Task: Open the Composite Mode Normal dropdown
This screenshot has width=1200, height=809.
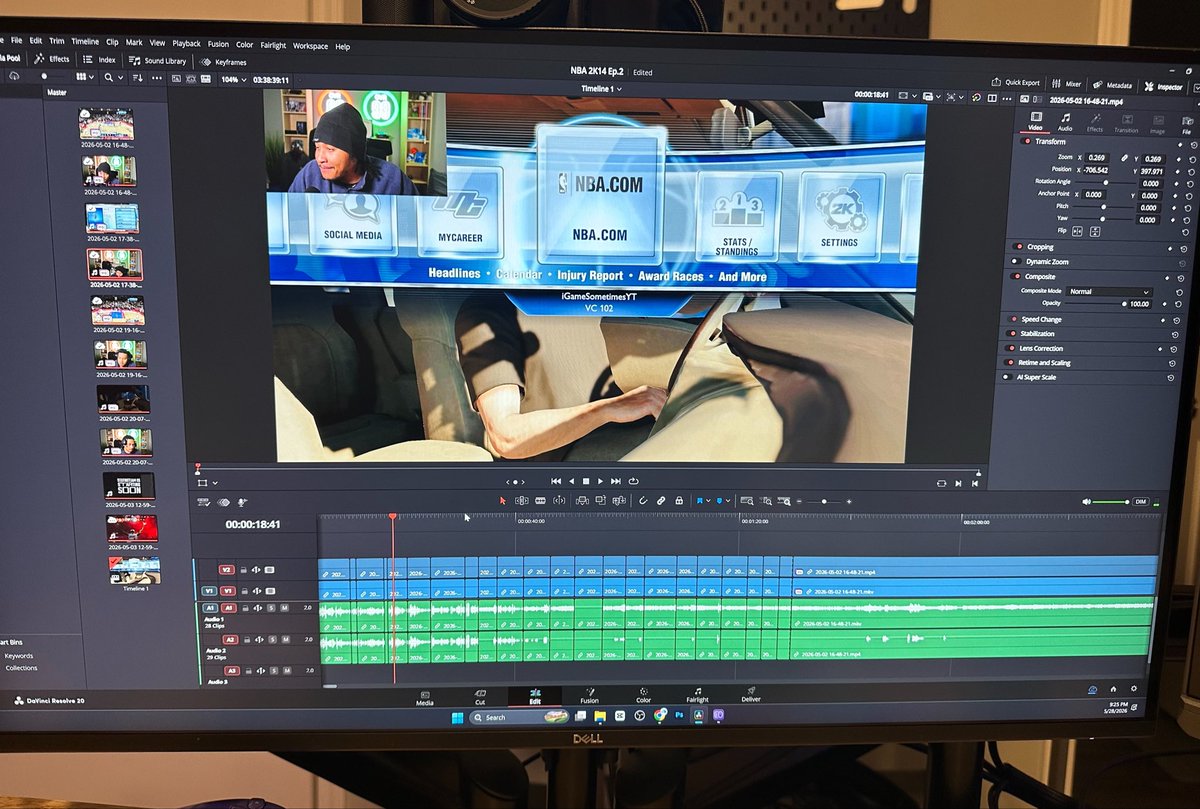Action: click(1109, 291)
